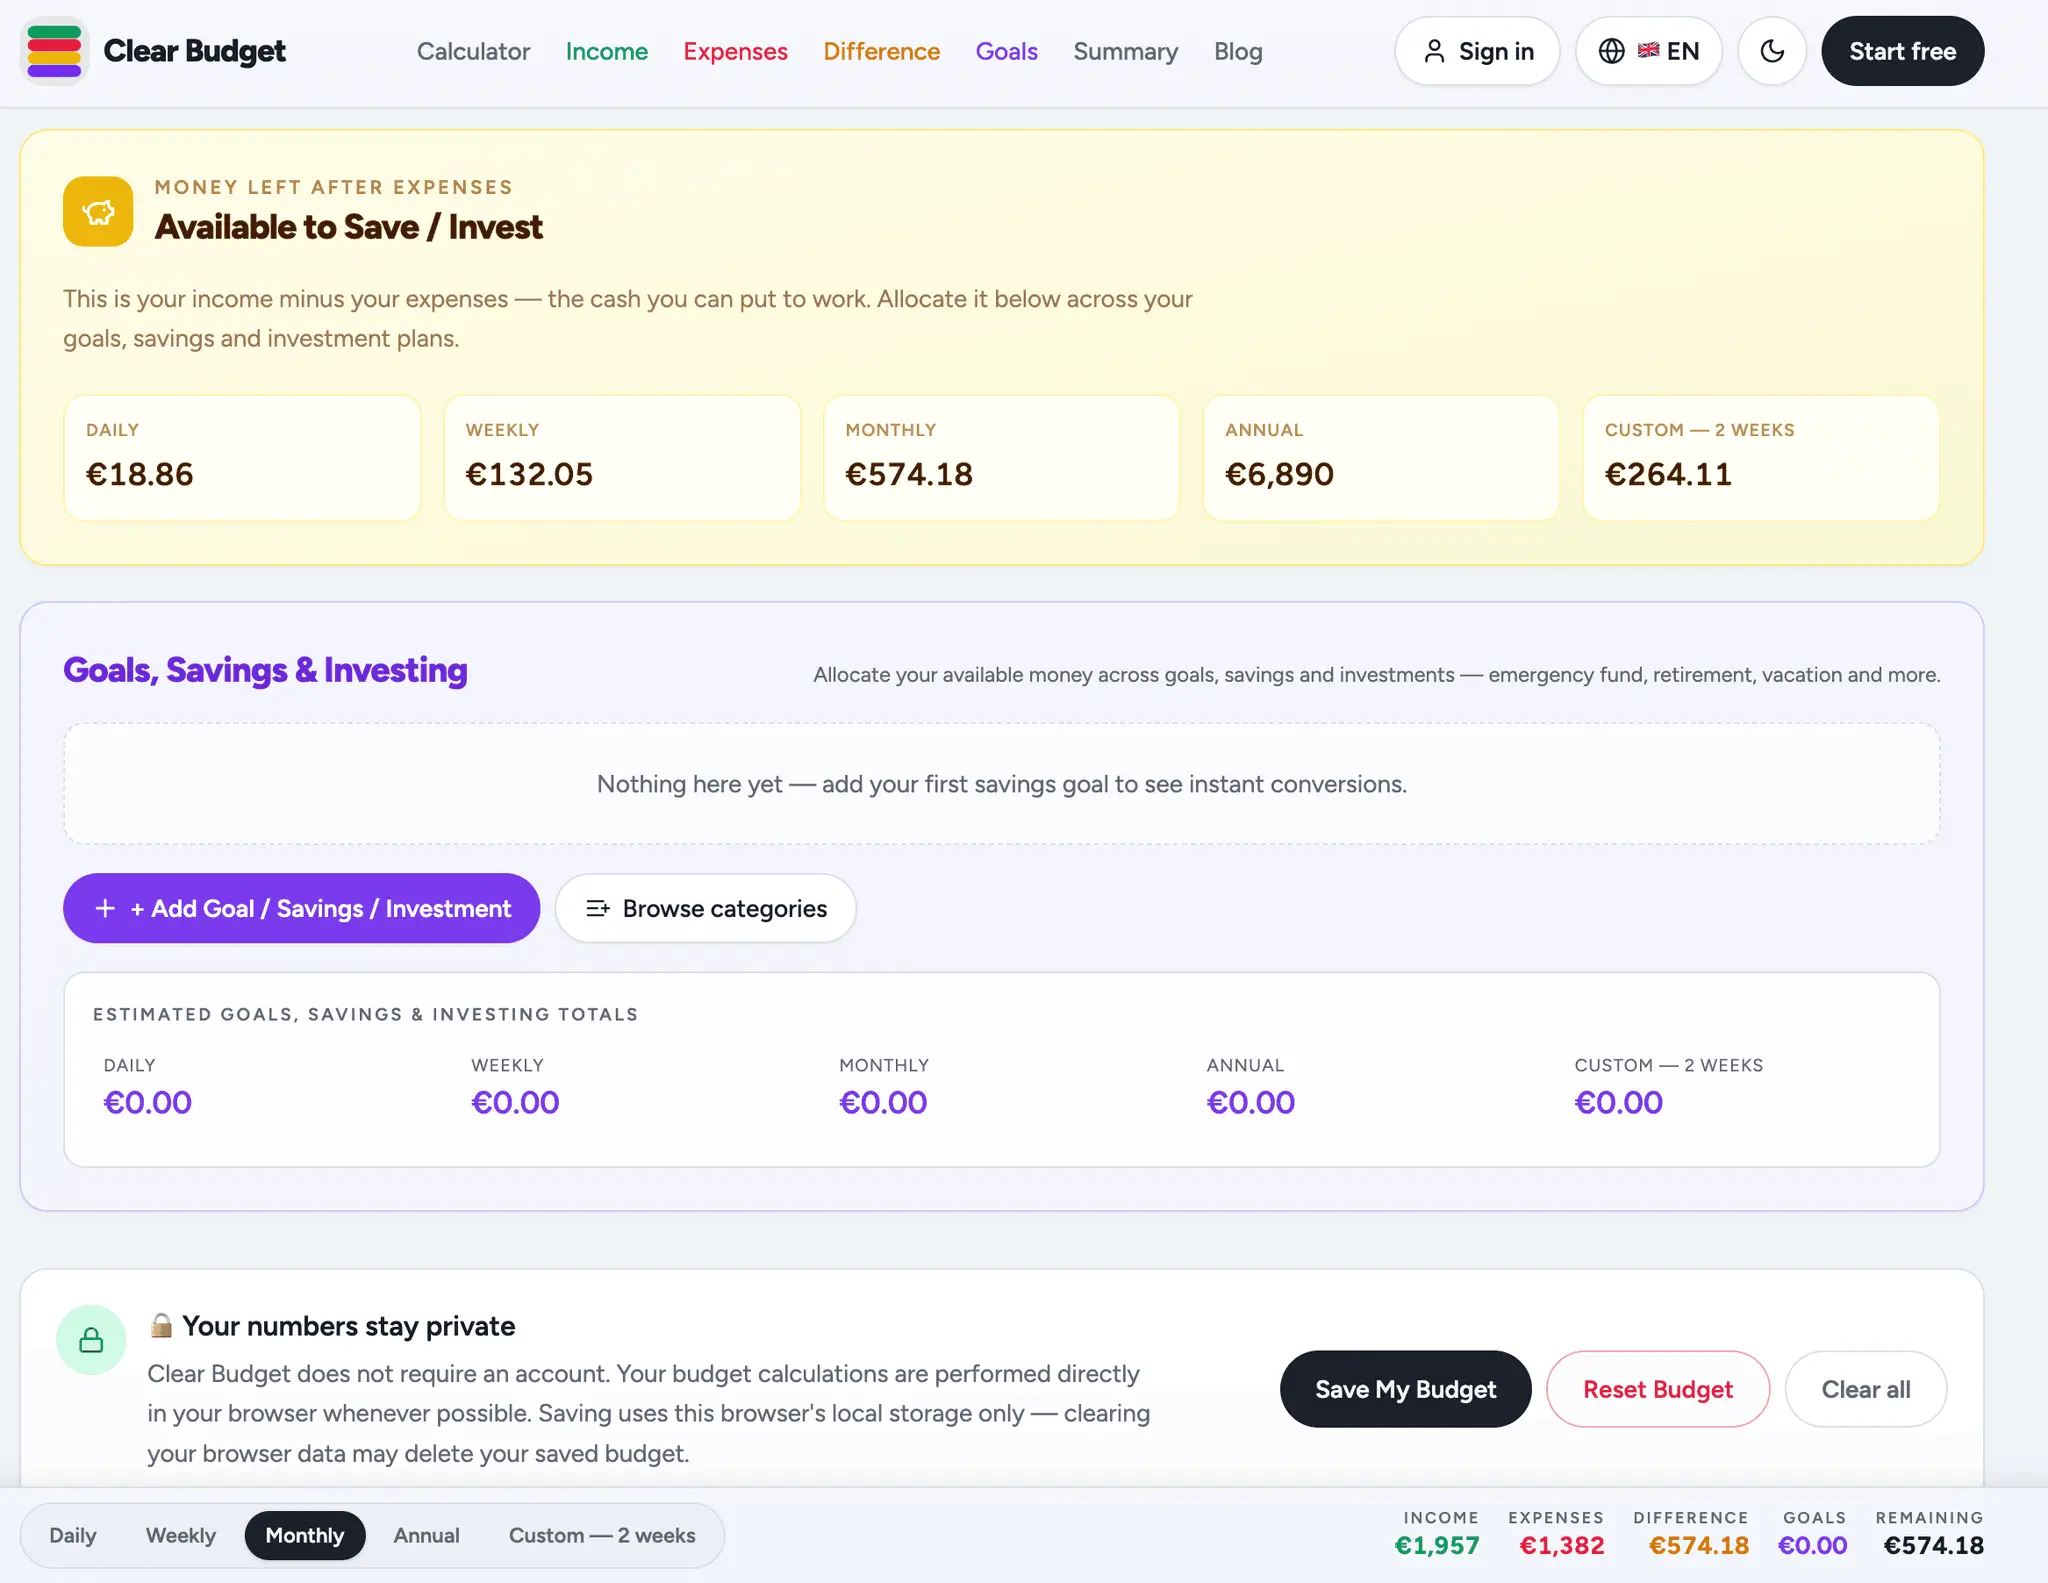Open the EN language selector

(1648, 51)
